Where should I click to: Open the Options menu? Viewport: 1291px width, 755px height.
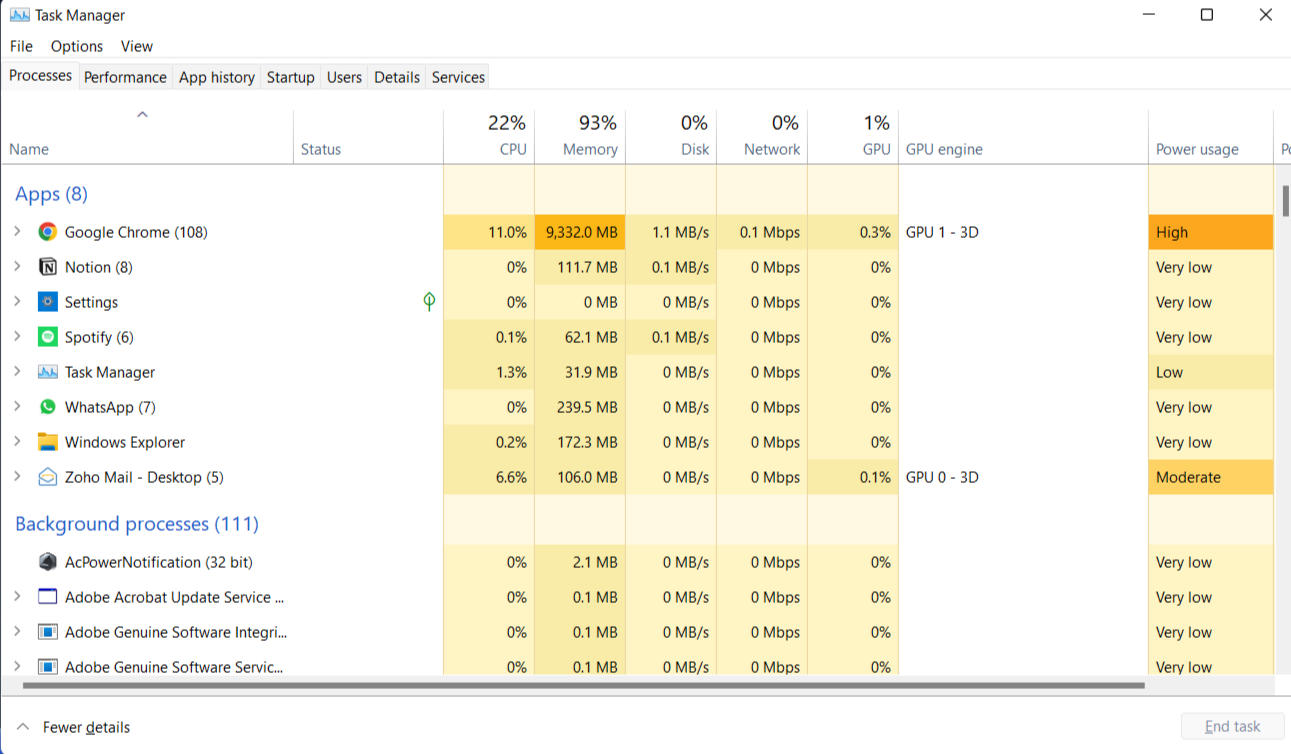click(77, 46)
